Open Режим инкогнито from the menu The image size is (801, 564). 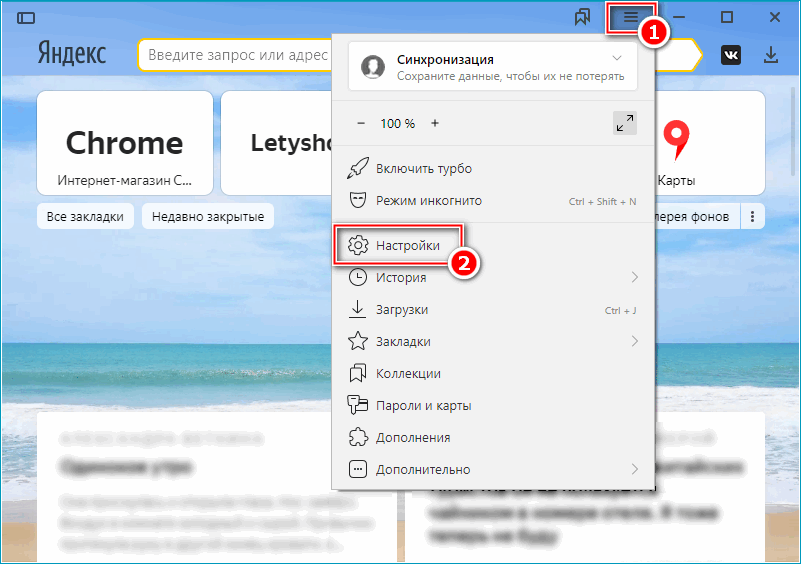point(429,201)
